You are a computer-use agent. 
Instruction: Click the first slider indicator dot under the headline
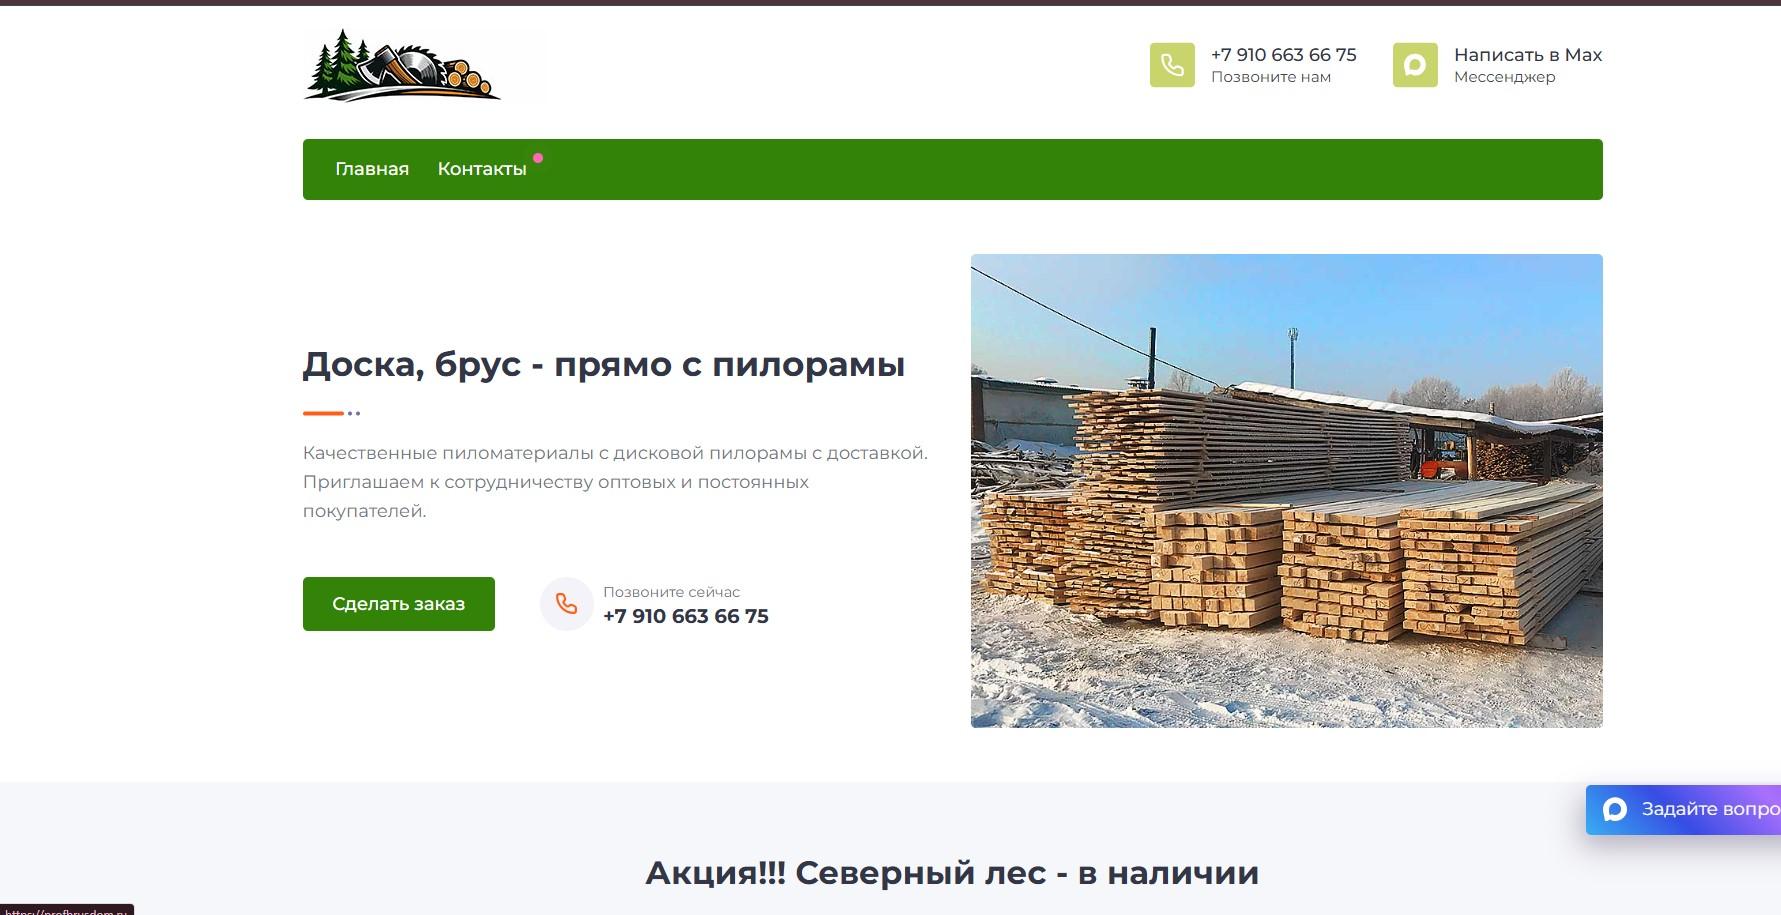point(351,411)
